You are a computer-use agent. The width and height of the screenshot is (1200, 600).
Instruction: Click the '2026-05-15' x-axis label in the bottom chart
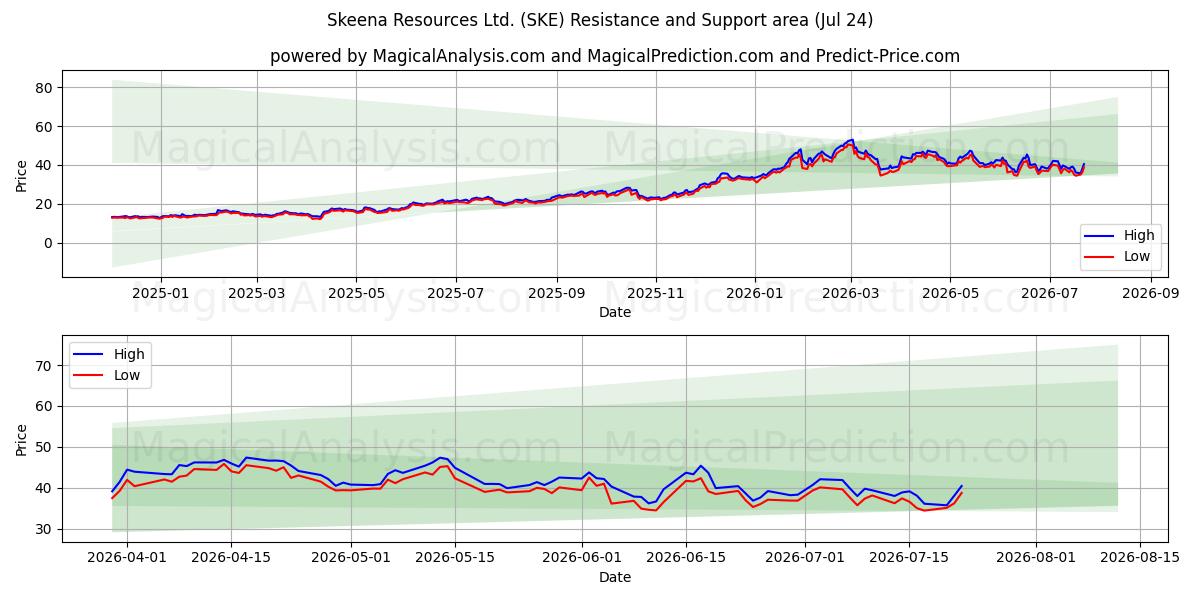[455, 559]
